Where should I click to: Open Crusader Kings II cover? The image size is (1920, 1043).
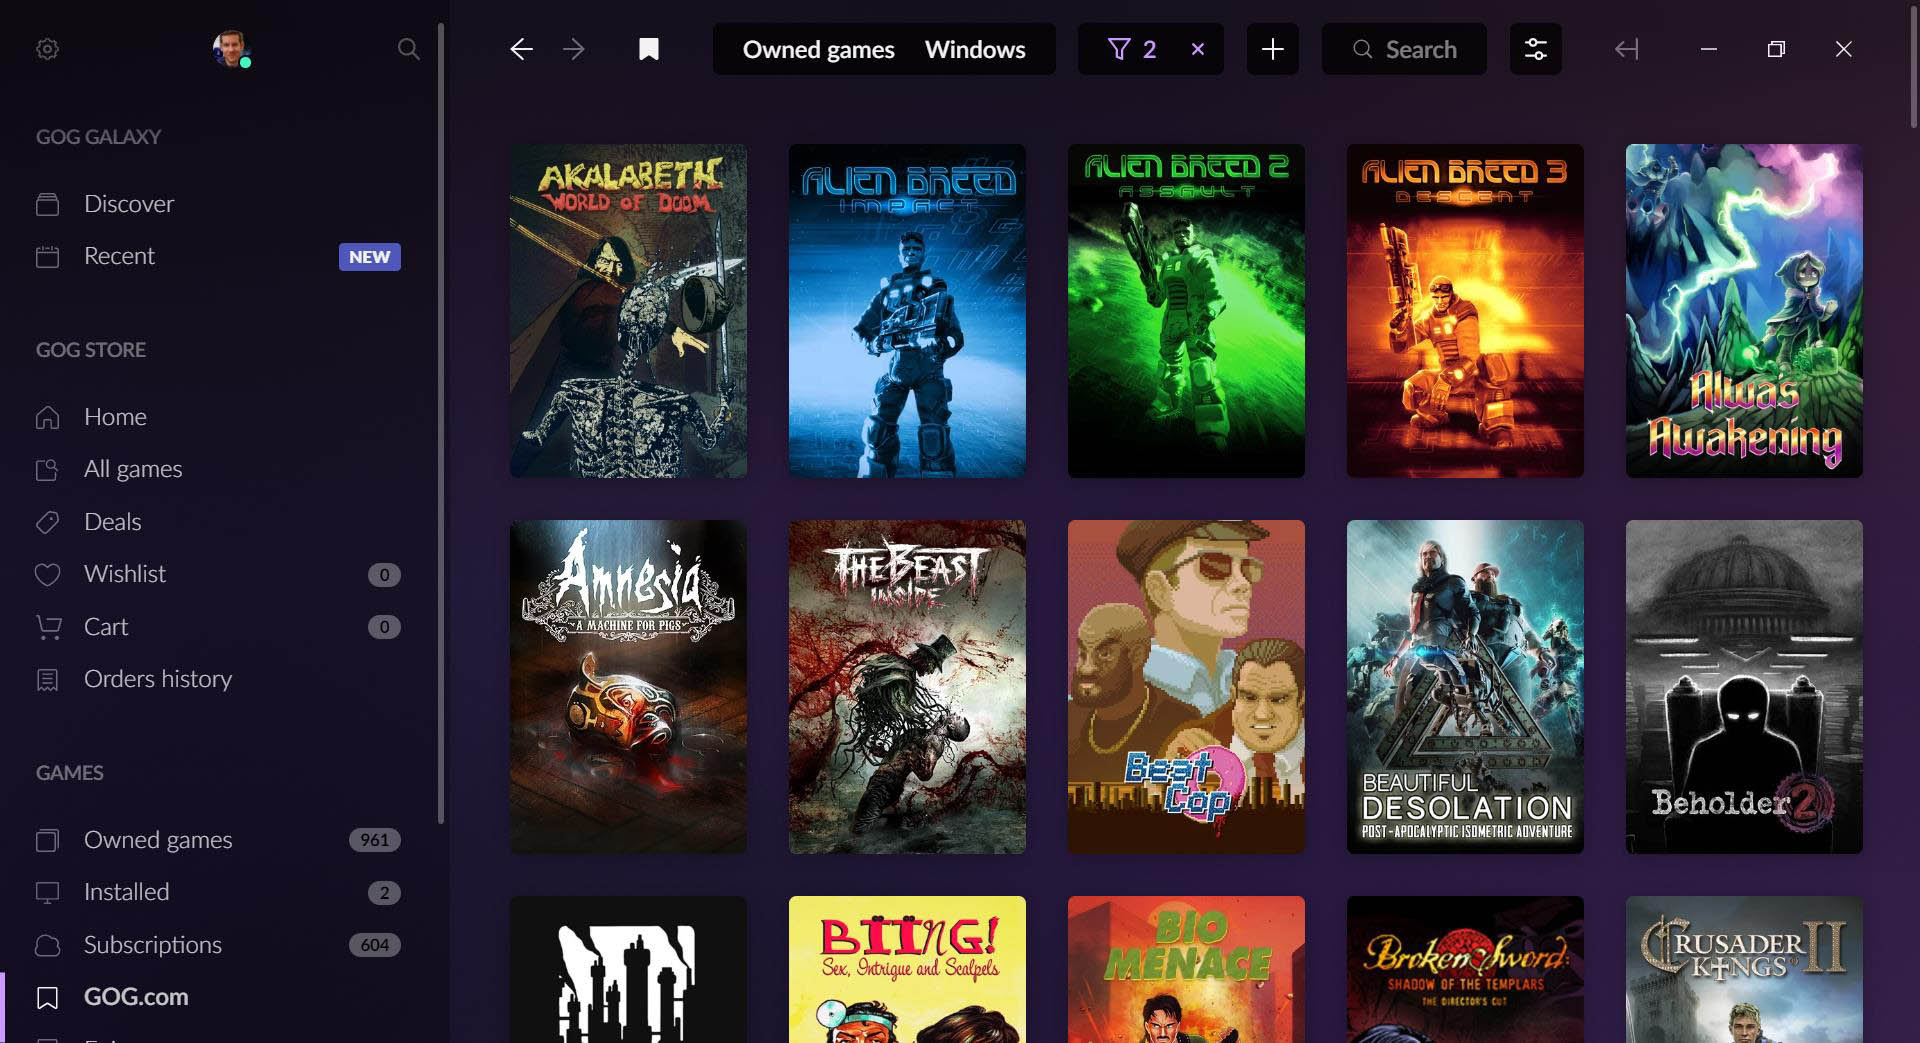(1744, 969)
